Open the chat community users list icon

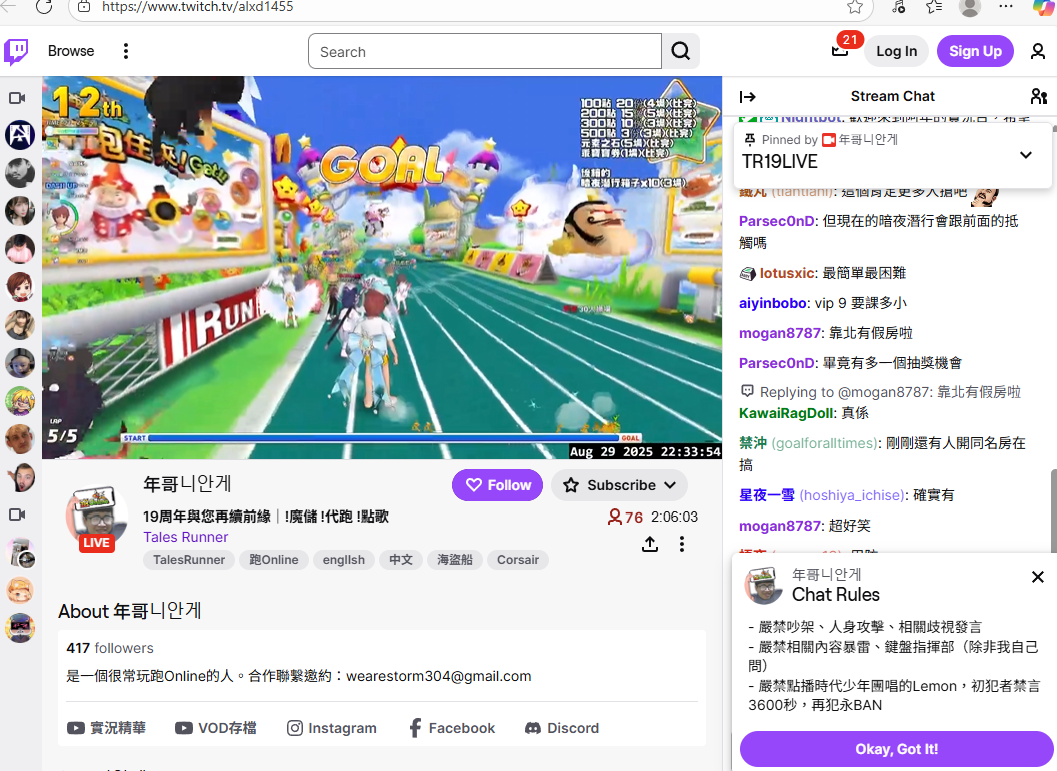pyautogui.click(x=1038, y=97)
